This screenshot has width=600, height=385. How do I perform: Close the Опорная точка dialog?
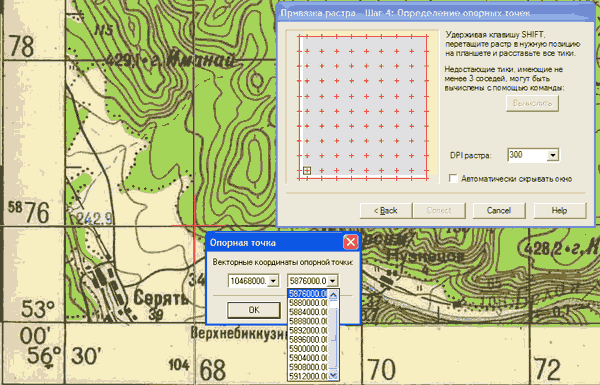pyautogui.click(x=351, y=242)
